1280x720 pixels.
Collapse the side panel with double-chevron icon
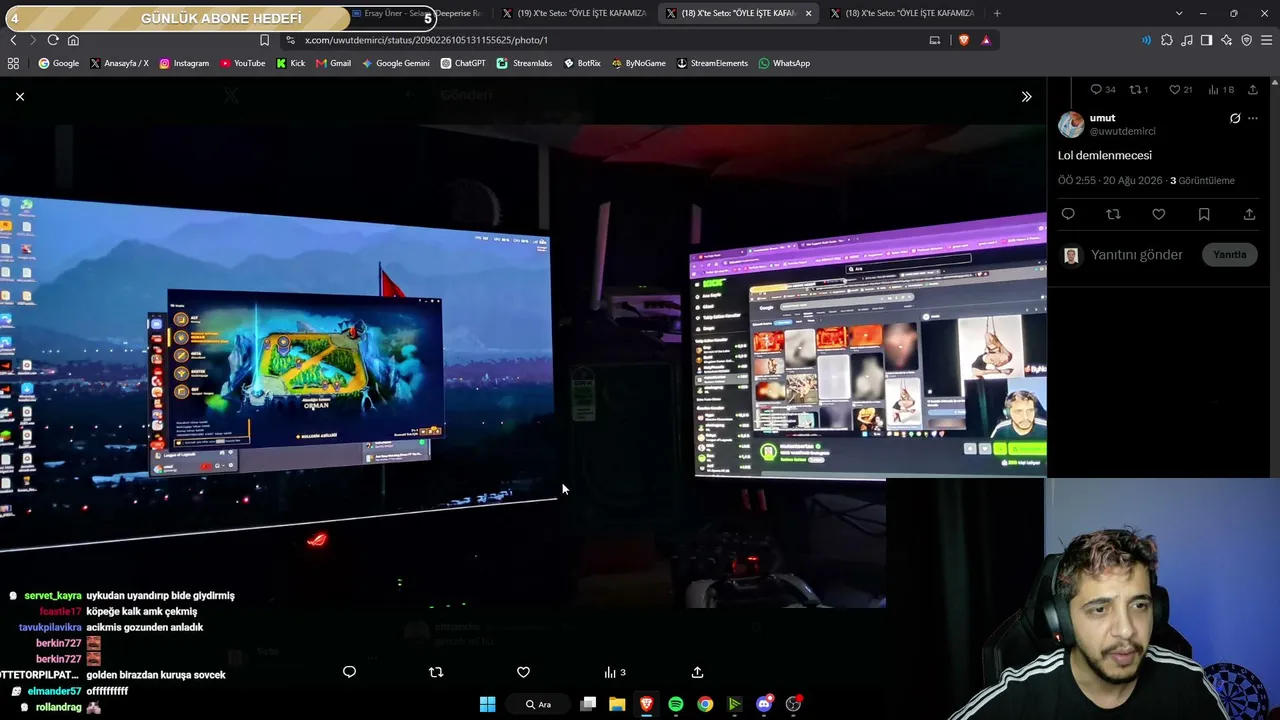coord(1026,96)
